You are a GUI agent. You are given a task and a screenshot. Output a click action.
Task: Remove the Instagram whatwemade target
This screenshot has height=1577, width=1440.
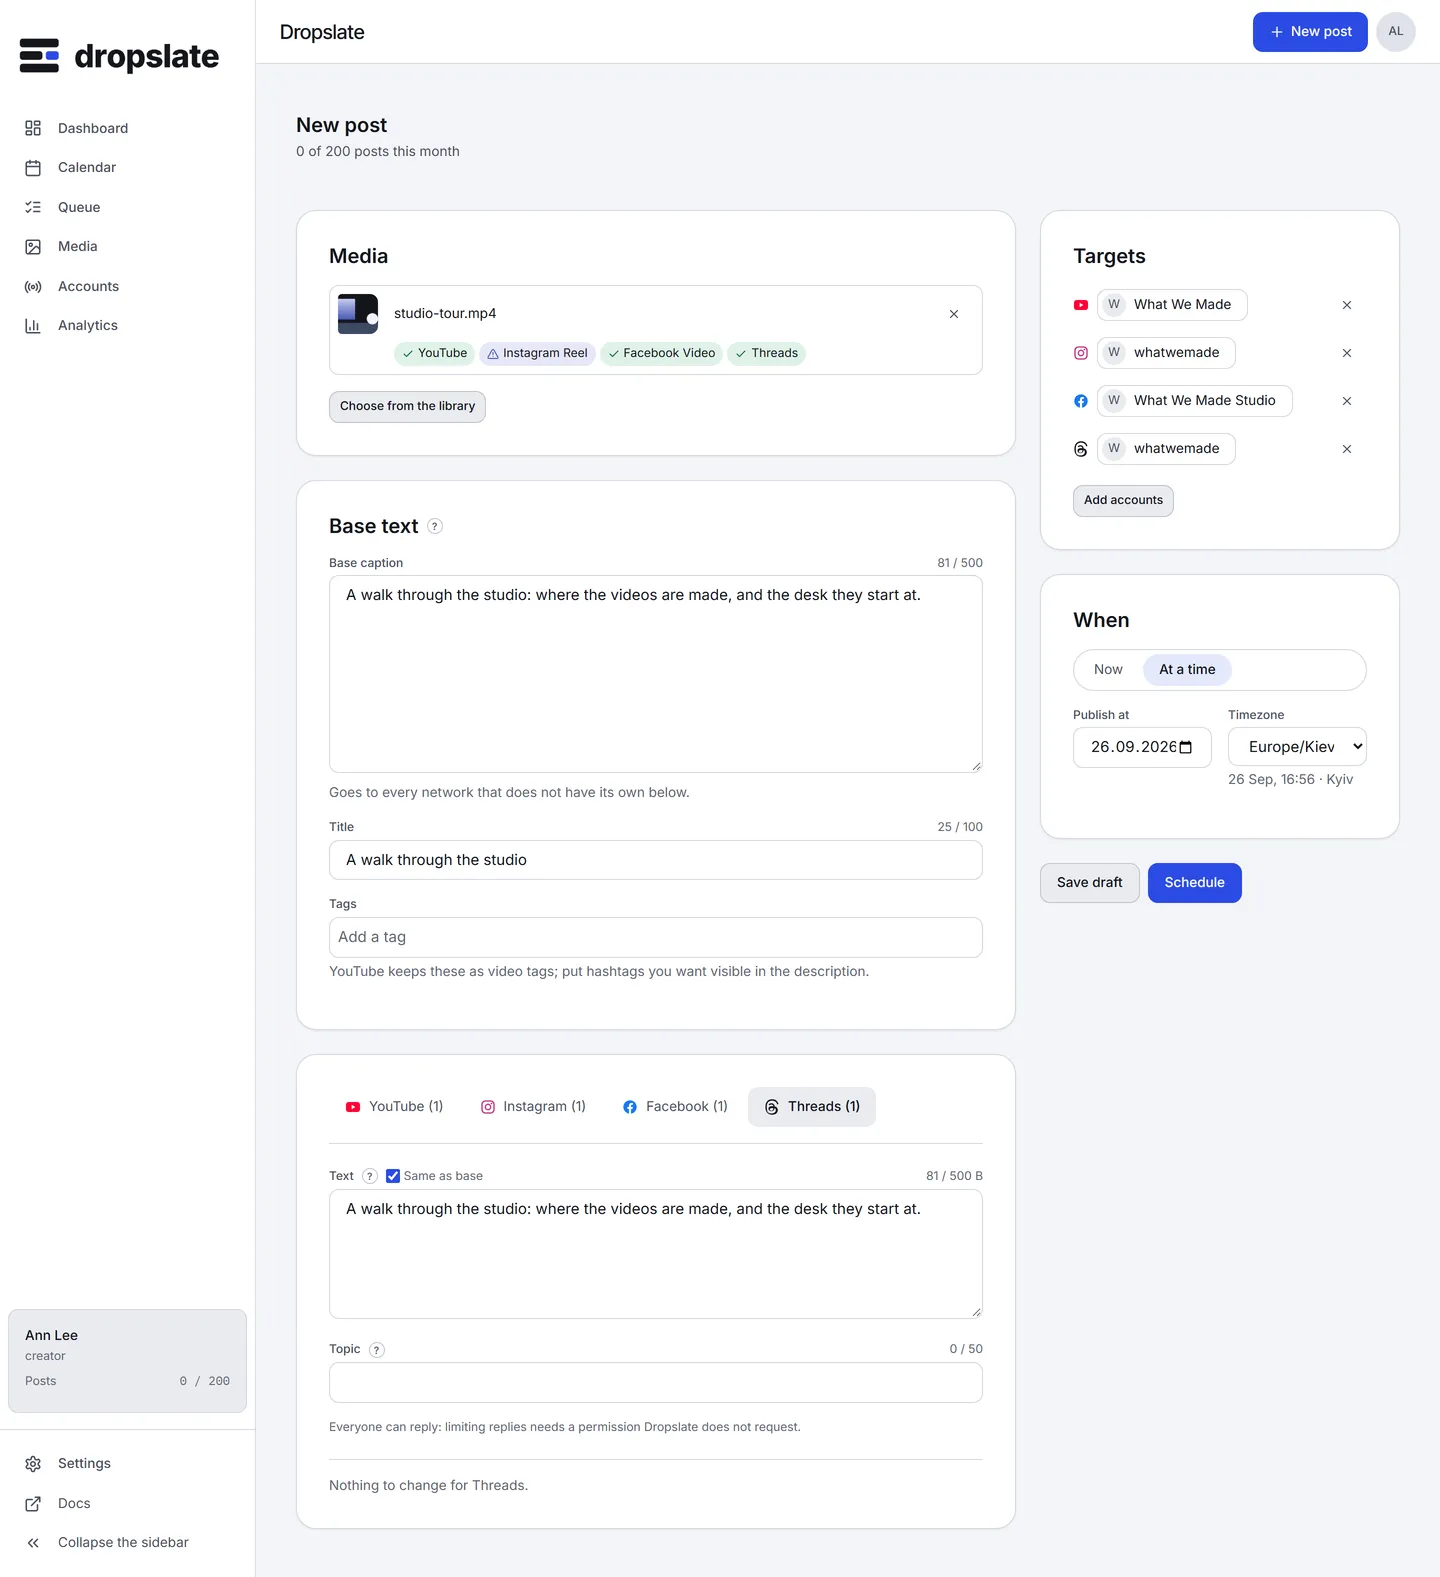[x=1347, y=353]
